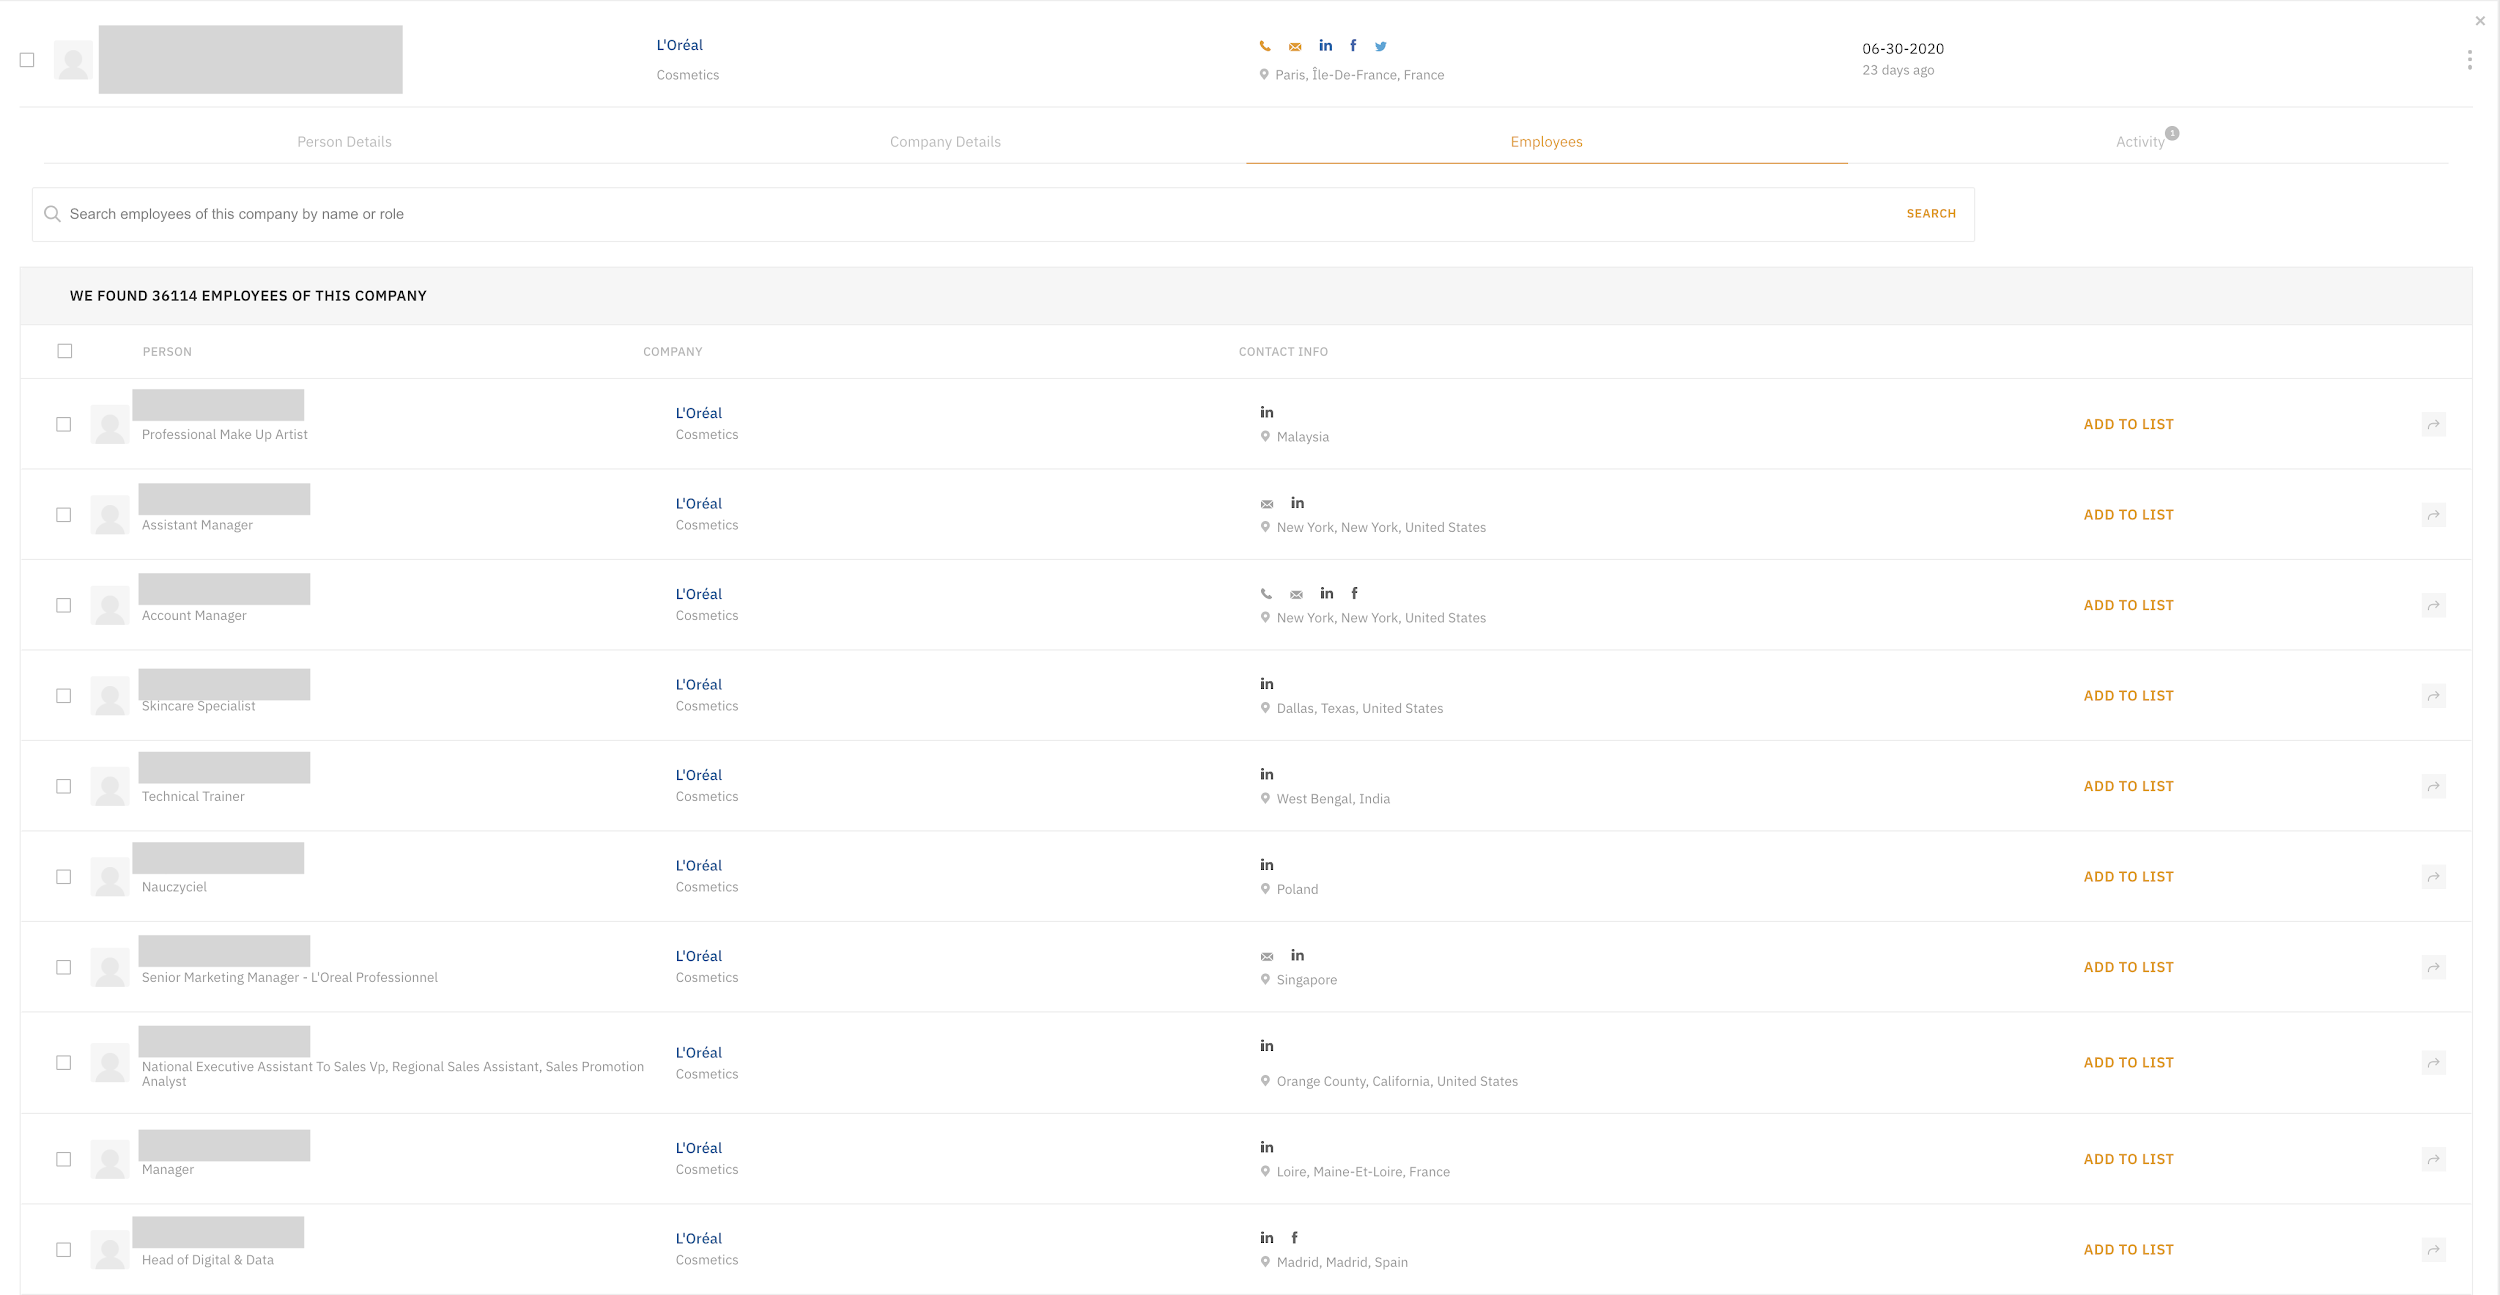Viewport: 2500px width, 1295px height.
Task: Switch to the Company Details tab
Action: (x=945, y=142)
